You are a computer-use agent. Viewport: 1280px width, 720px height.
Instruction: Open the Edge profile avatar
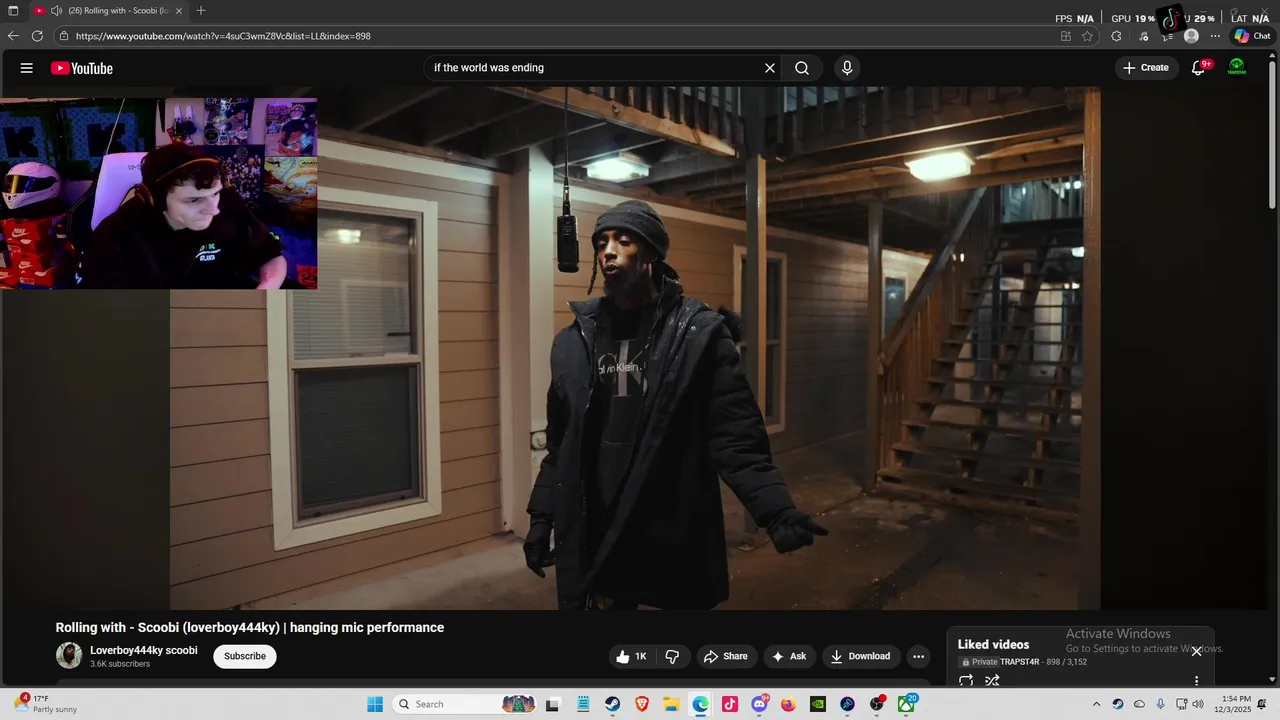tap(1191, 36)
